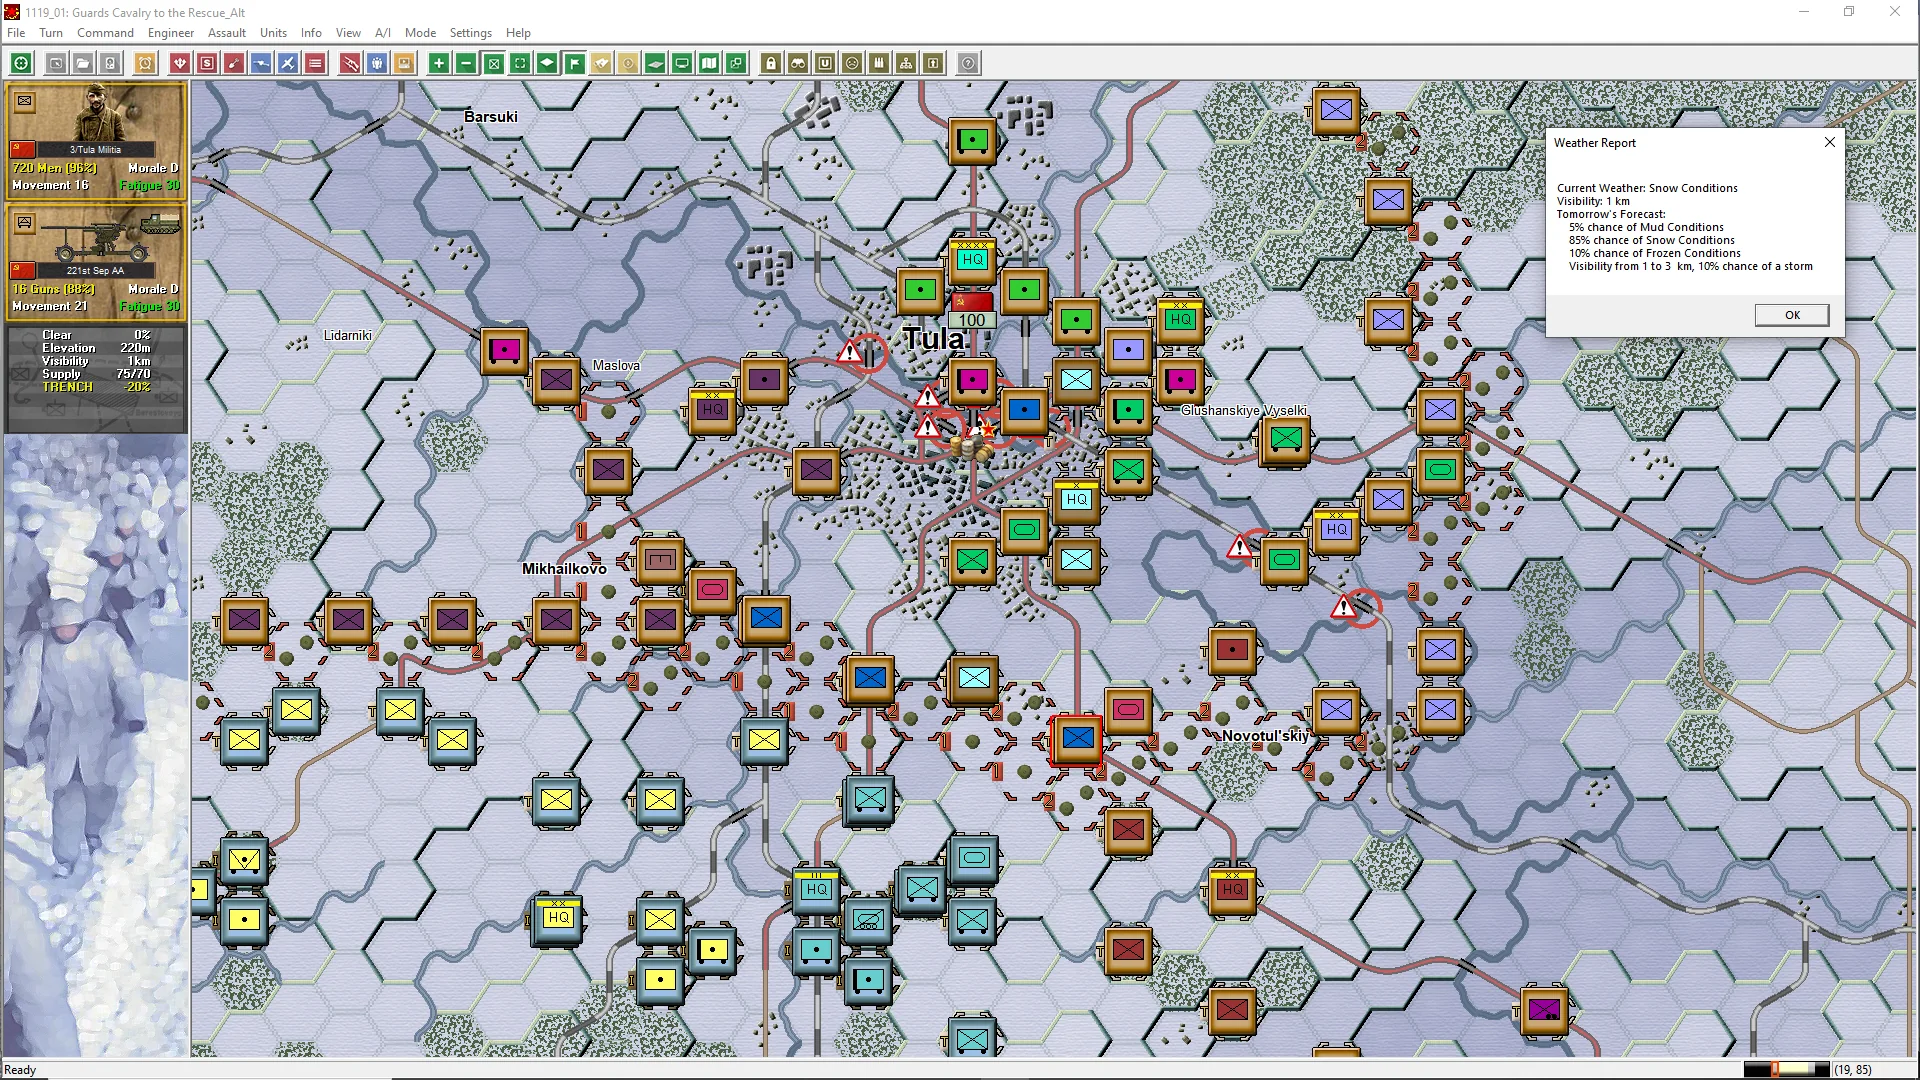Toggle the green crossed-box map display button
This screenshot has width=1920, height=1080.
coord(493,63)
